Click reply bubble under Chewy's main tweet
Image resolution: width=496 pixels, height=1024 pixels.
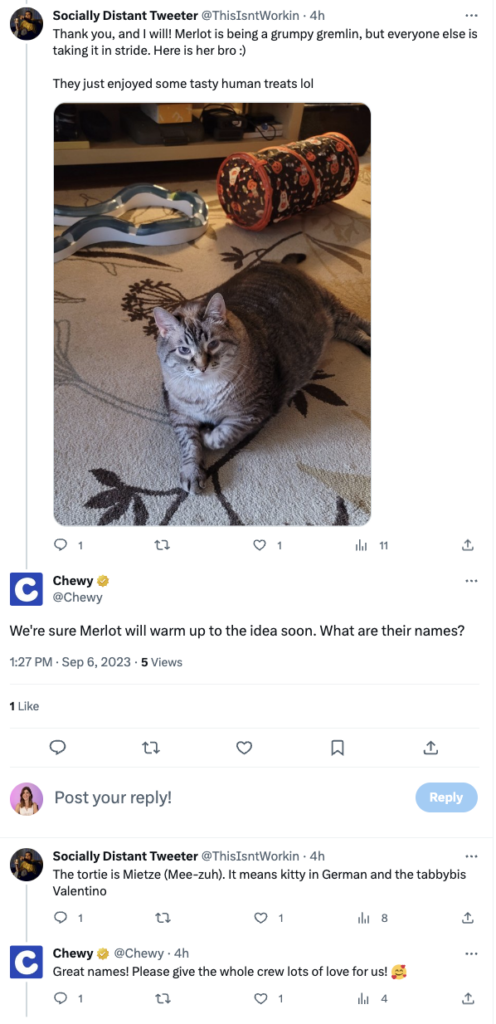coord(58,747)
